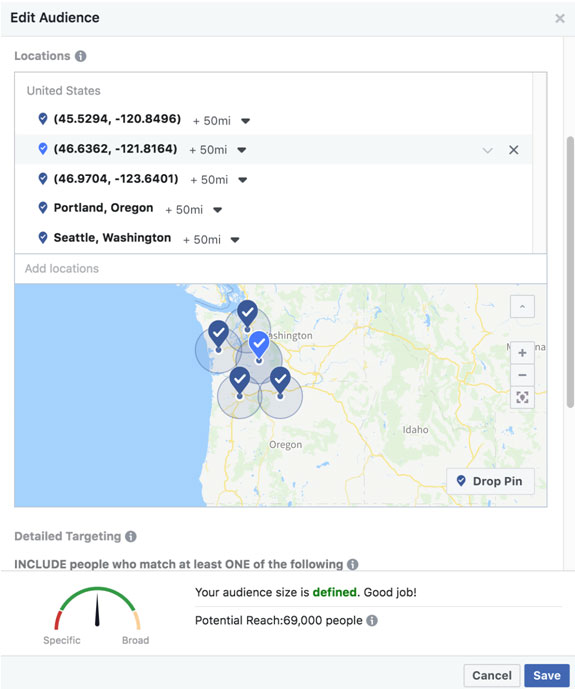
Task: Click the pin icon beside Seattle, Washington
Action: [43, 237]
